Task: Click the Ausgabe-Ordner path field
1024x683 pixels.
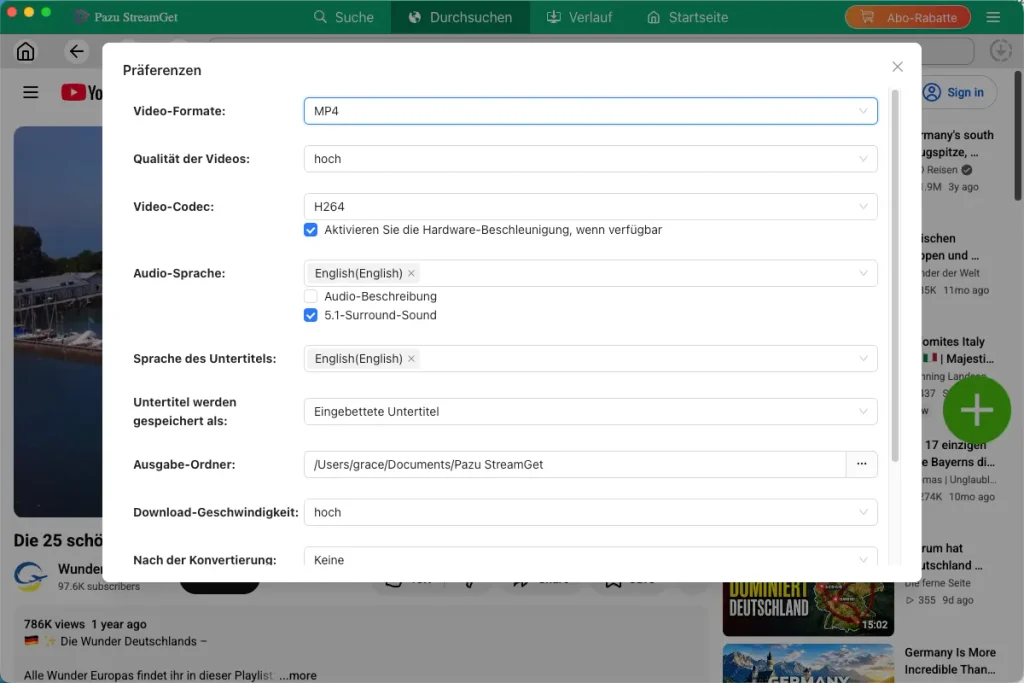Action: coord(575,464)
